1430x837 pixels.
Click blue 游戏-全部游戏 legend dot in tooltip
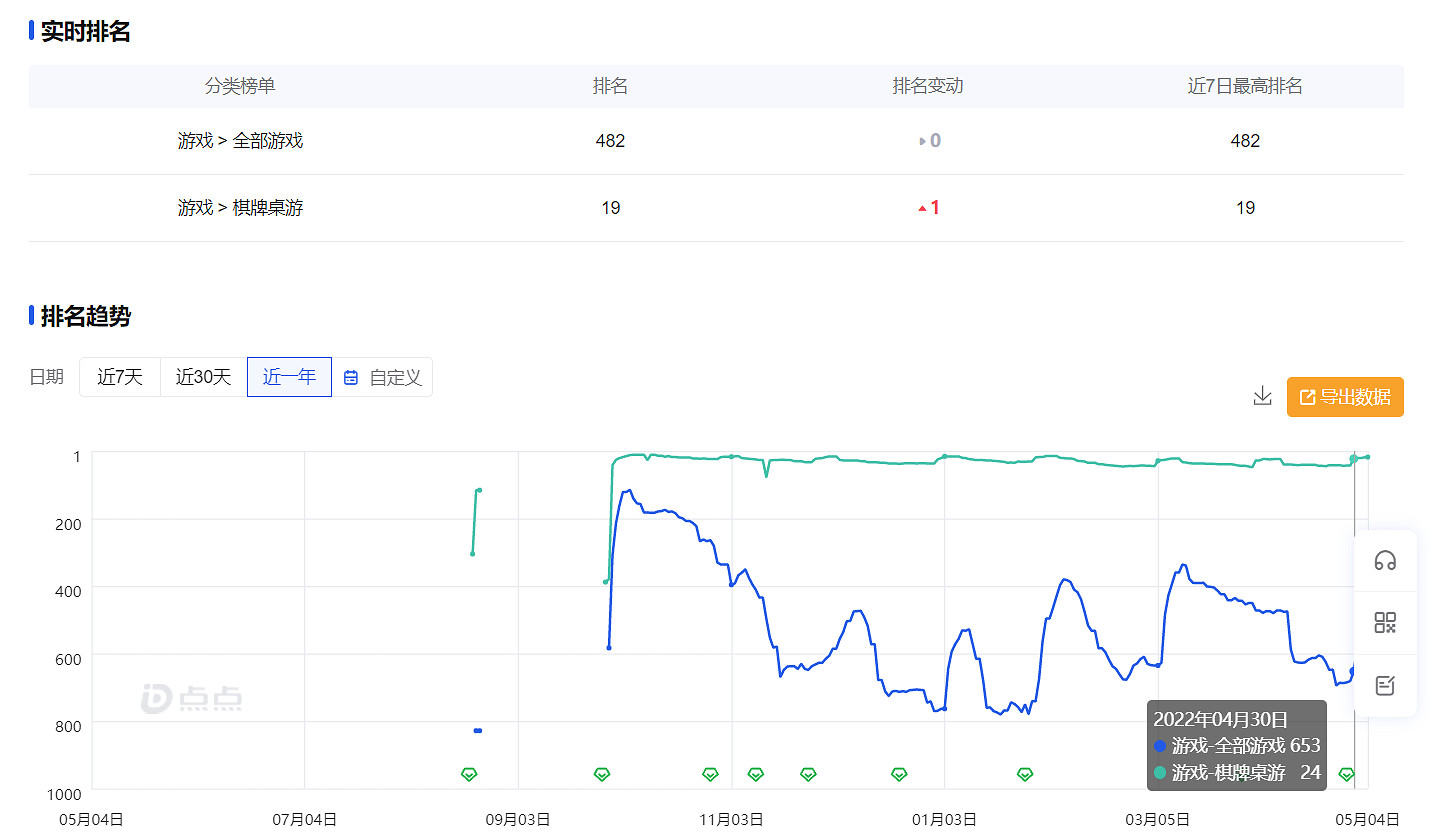pos(1160,746)
